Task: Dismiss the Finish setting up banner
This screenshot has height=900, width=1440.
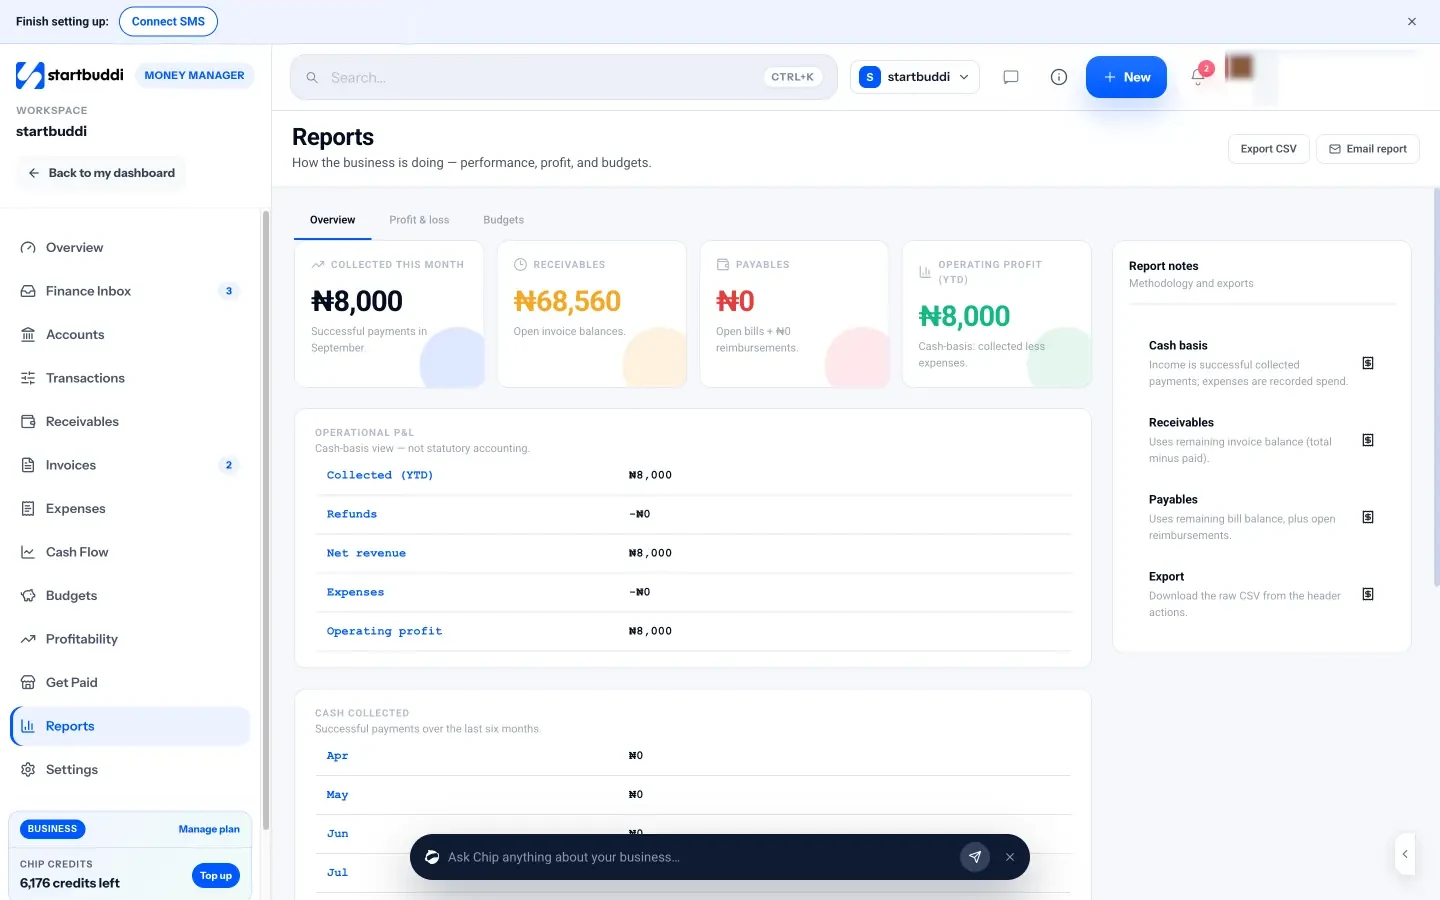Action: pos(1412,21)
